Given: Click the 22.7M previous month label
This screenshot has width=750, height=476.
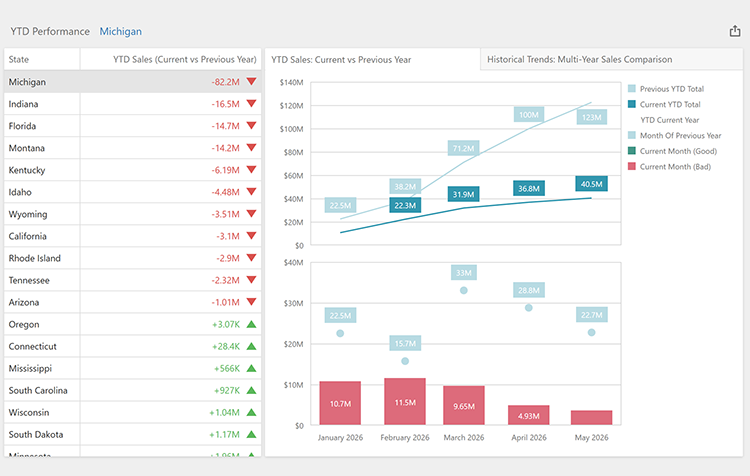Looking at the screenshot, I should 592,315.
